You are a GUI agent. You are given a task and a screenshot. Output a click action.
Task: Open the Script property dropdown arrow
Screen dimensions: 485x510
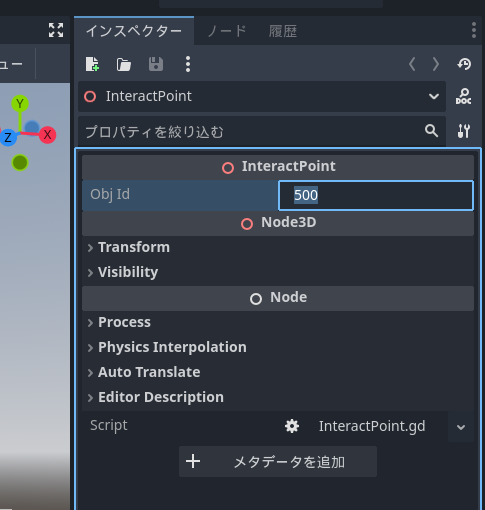(461, 427)
